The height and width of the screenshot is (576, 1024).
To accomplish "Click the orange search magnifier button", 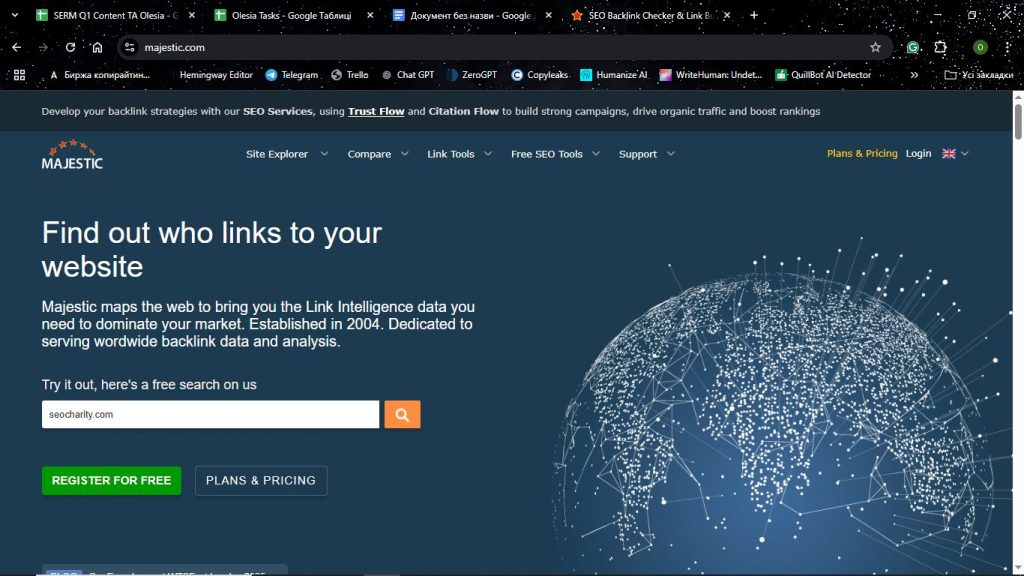I will pyautogui.click(x=402, y=414).
